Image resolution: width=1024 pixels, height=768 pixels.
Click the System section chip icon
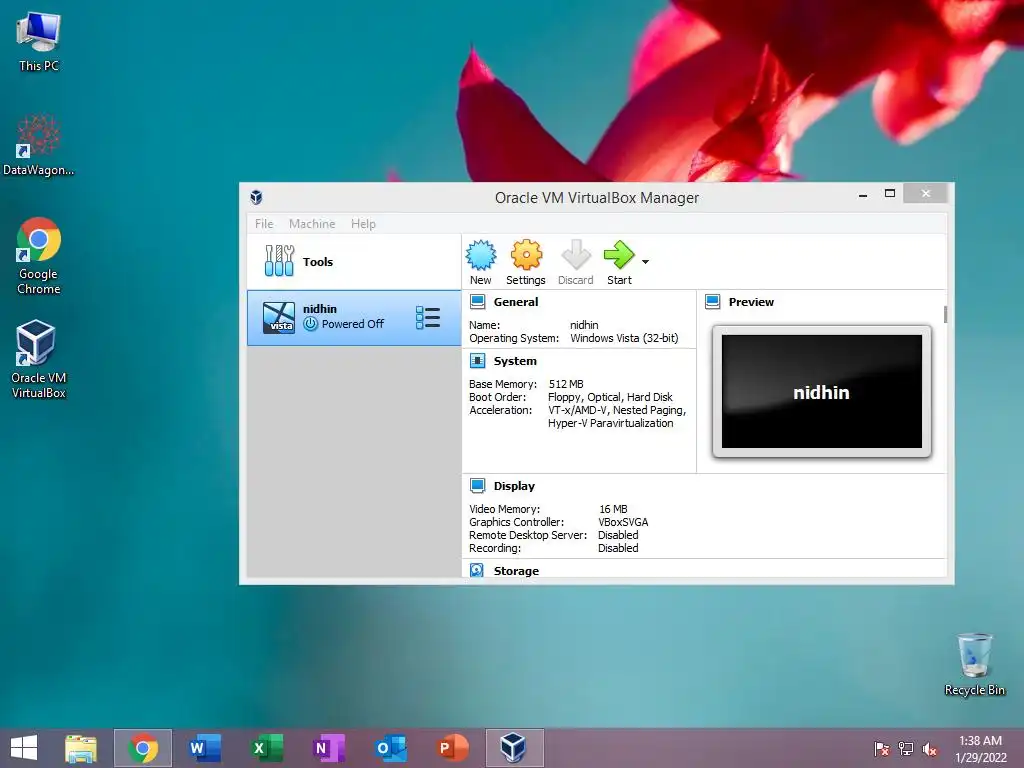tap(477, 360)
